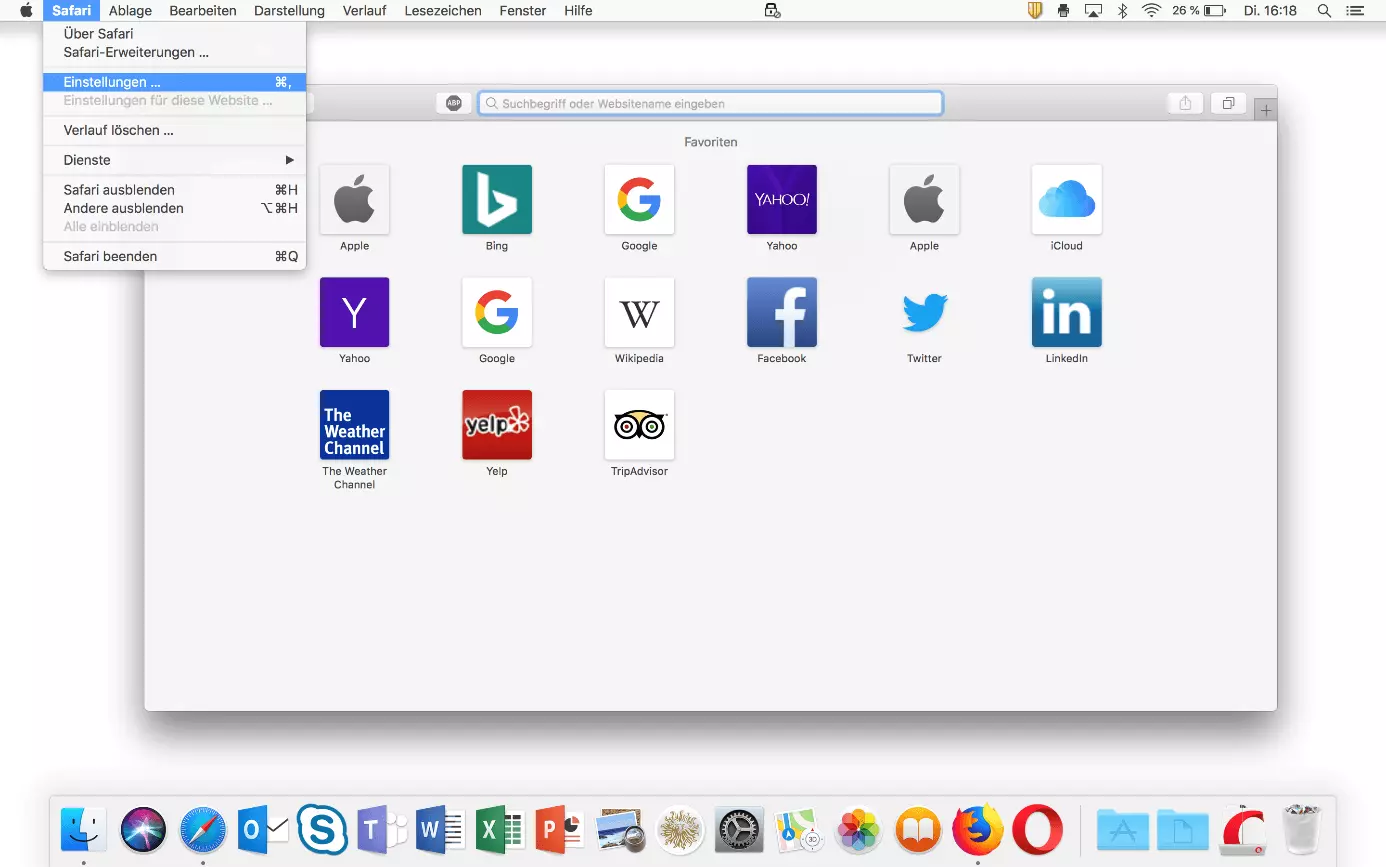The image size is (1386, 867).
Task: Click the Bluetooth status icon
Action: [x=1122, y=11]
